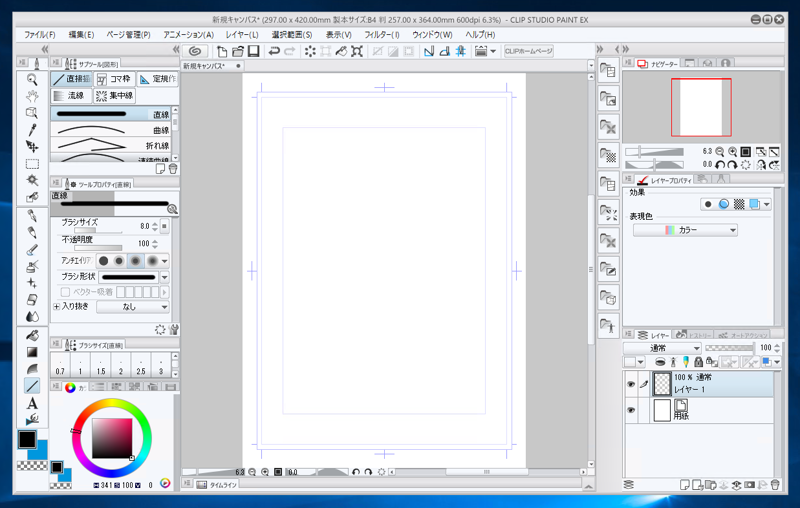Open the フィルター(I) menu
This screenshot has width=800, height=508.
tap(382, 35)
